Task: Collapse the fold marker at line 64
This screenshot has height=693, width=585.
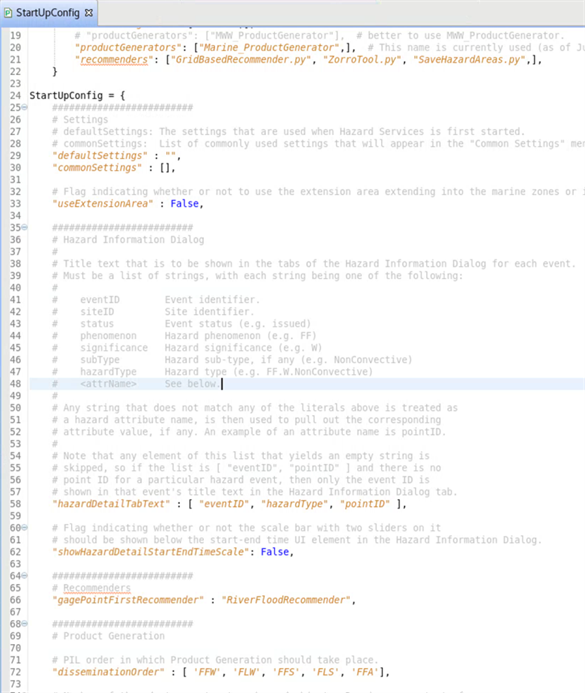Action: (x=25, y=576)
